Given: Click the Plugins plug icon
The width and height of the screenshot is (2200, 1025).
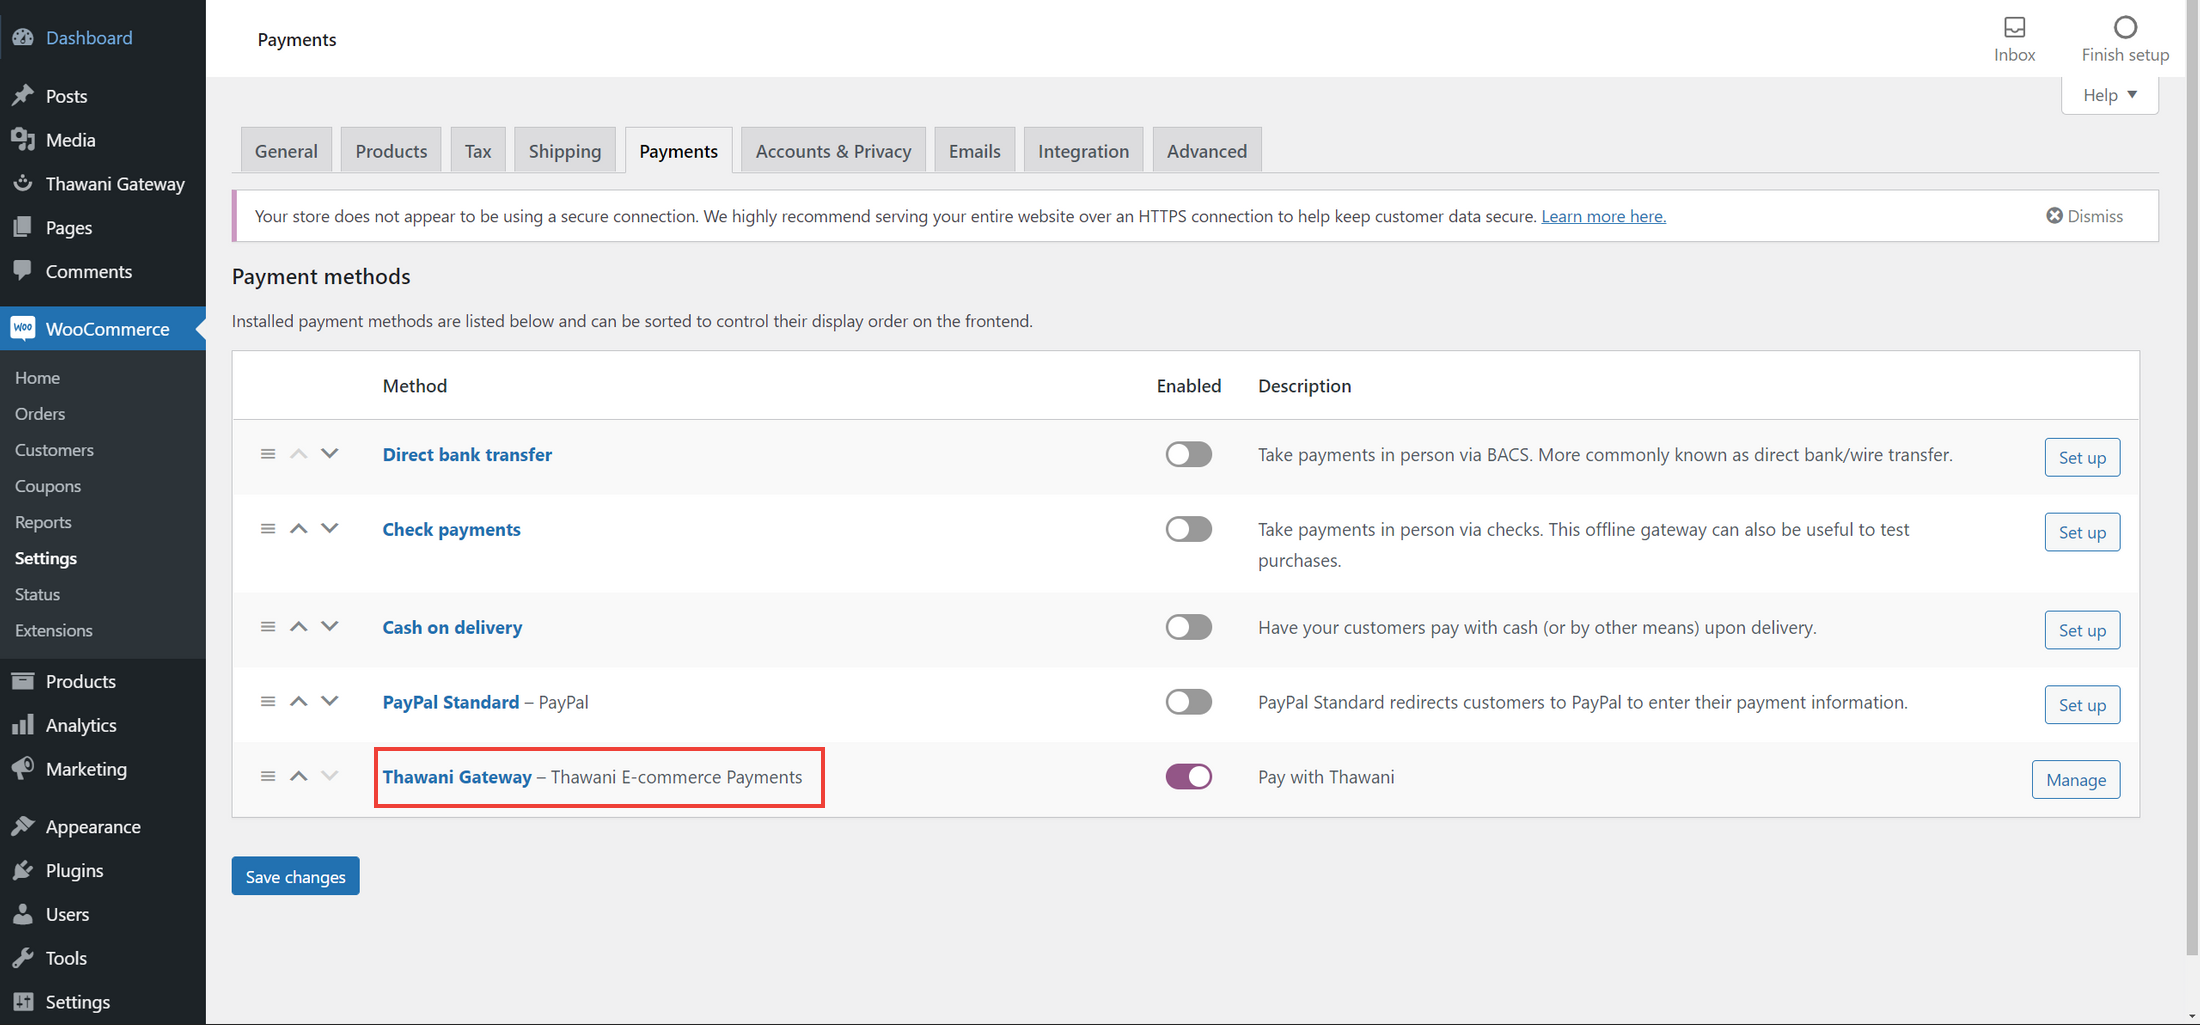Looking at the screenshot, I should tap(23, 870).
